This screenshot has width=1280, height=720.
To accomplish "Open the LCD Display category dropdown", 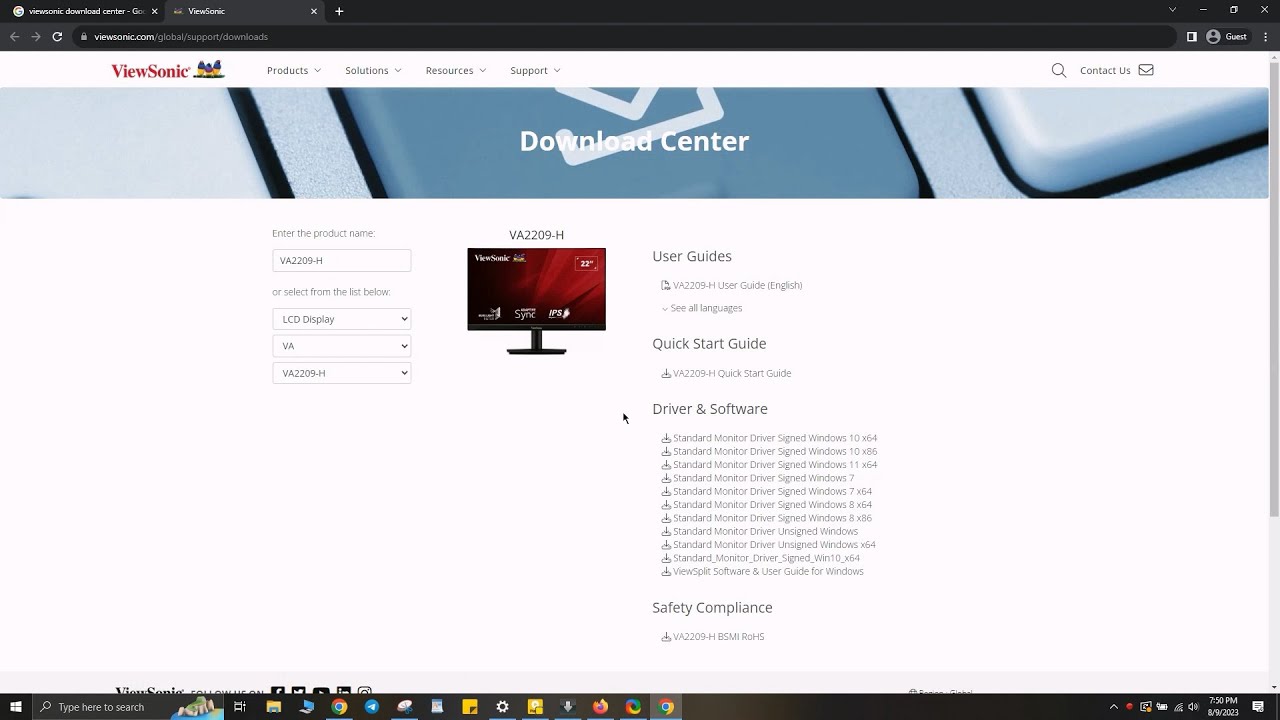I will point(341,319).
